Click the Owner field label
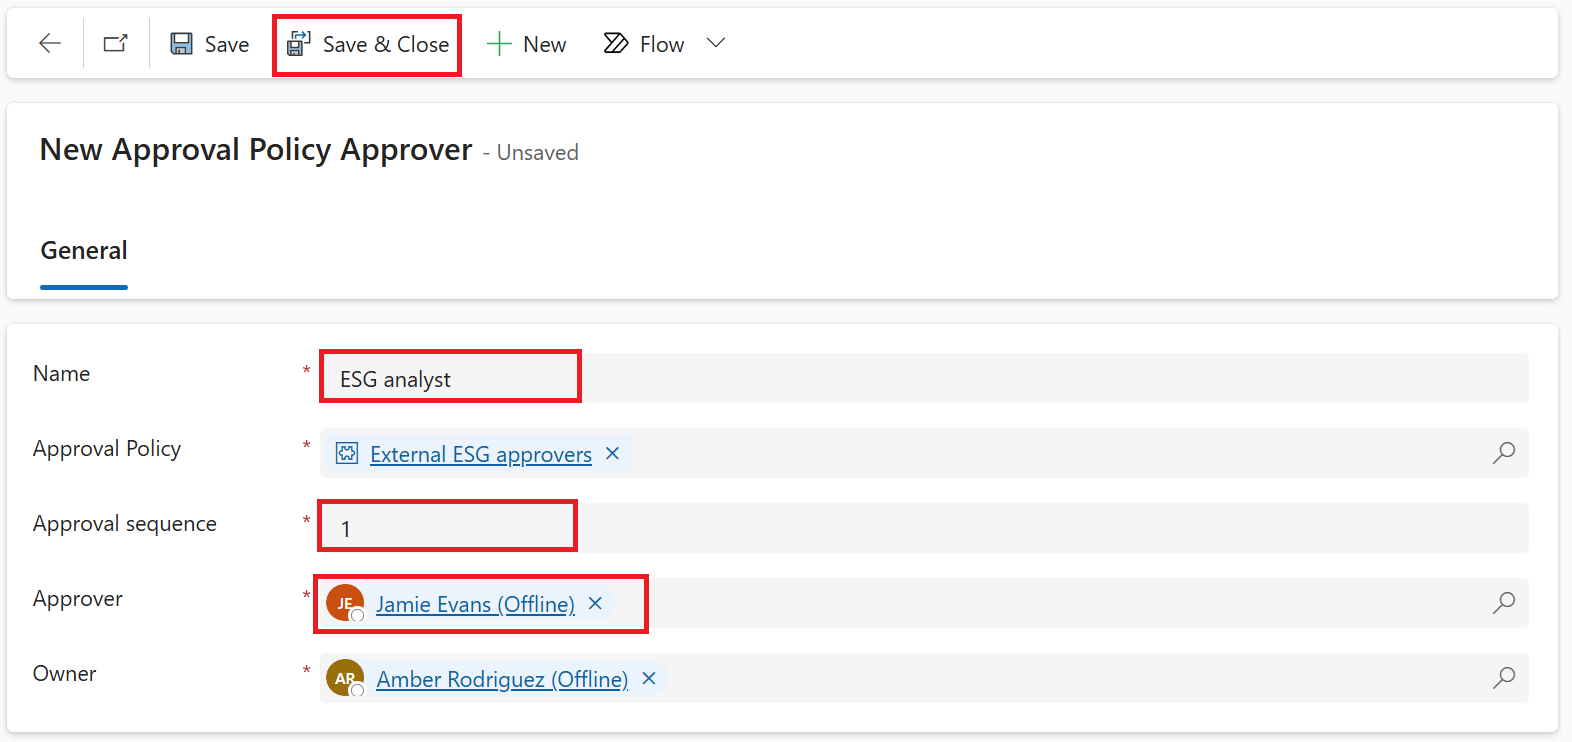 [x=65, y=673]
